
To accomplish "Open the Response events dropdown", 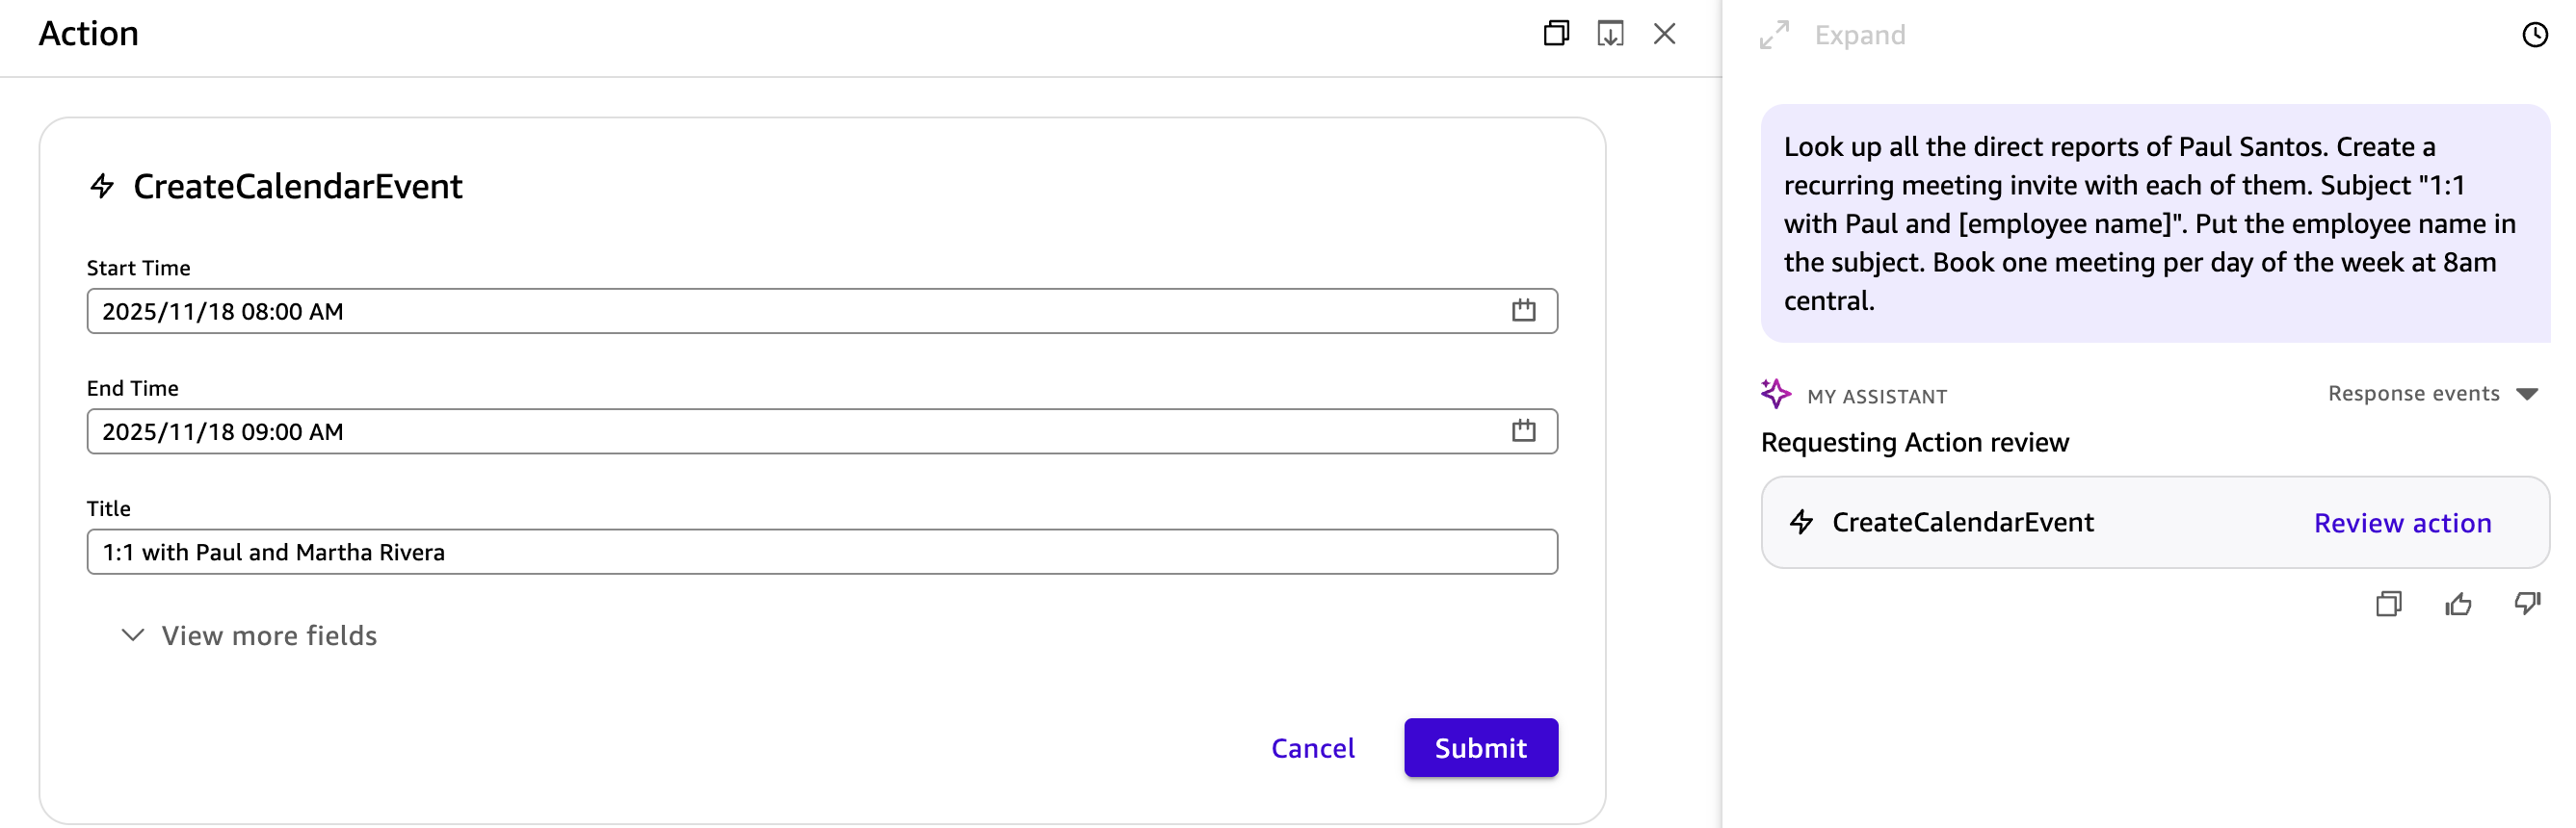I will click(x=2432, y=394).
